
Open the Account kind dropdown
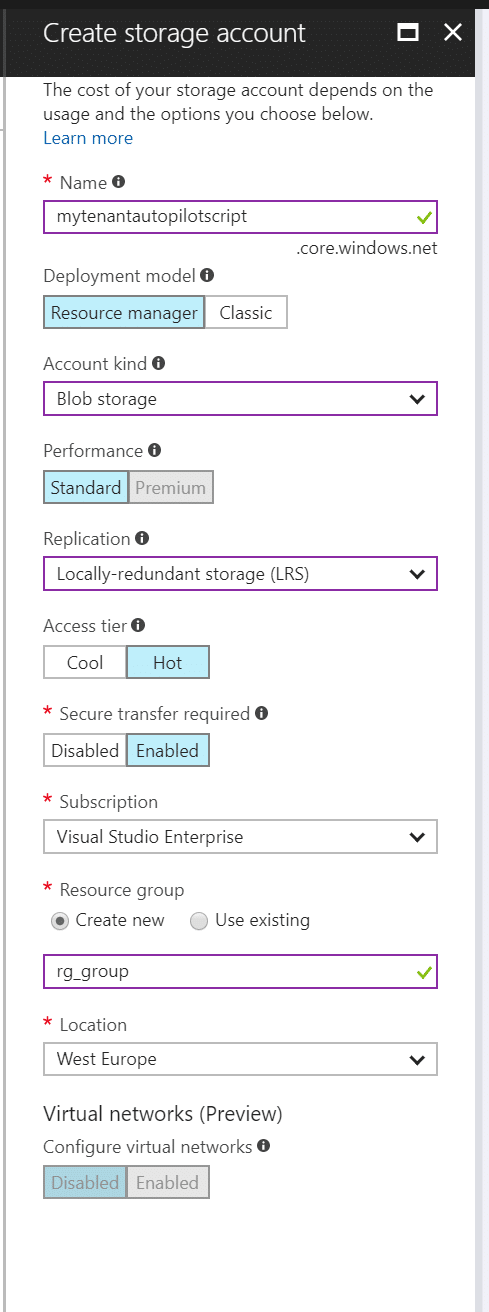click(x=240, y=399)
